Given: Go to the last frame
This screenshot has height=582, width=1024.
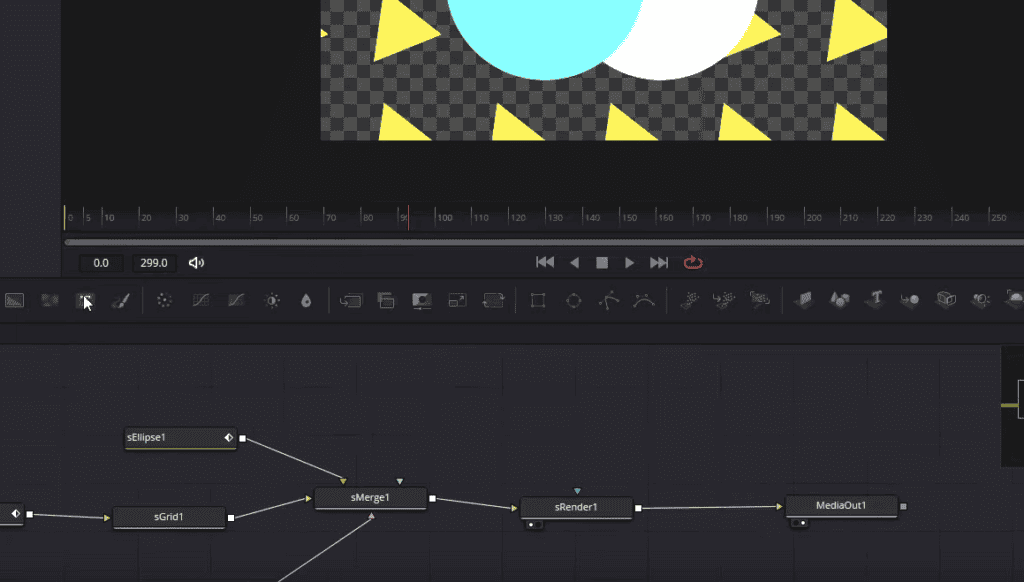Looking at the screenshot, I should tap(659, 263).
